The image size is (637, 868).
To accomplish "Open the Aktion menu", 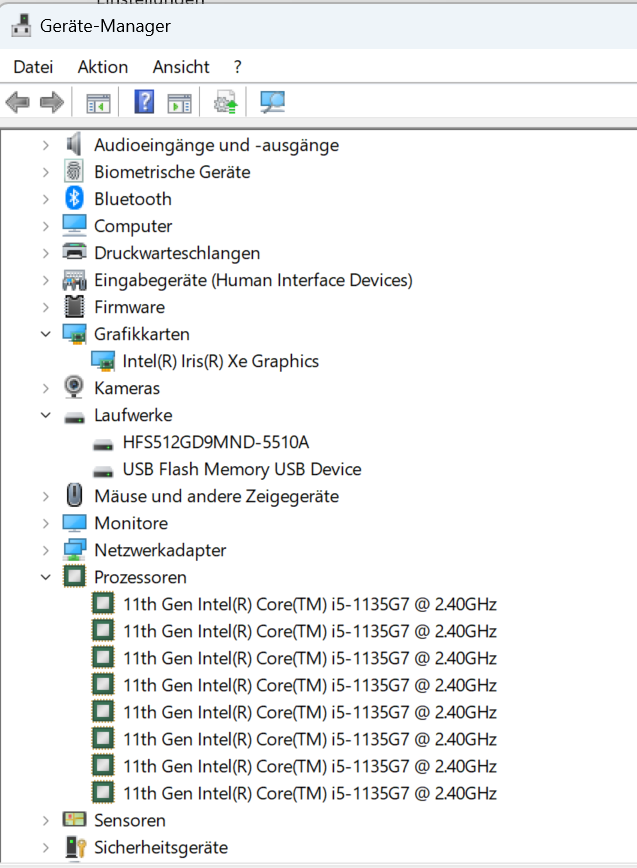I will click(103, 67).
